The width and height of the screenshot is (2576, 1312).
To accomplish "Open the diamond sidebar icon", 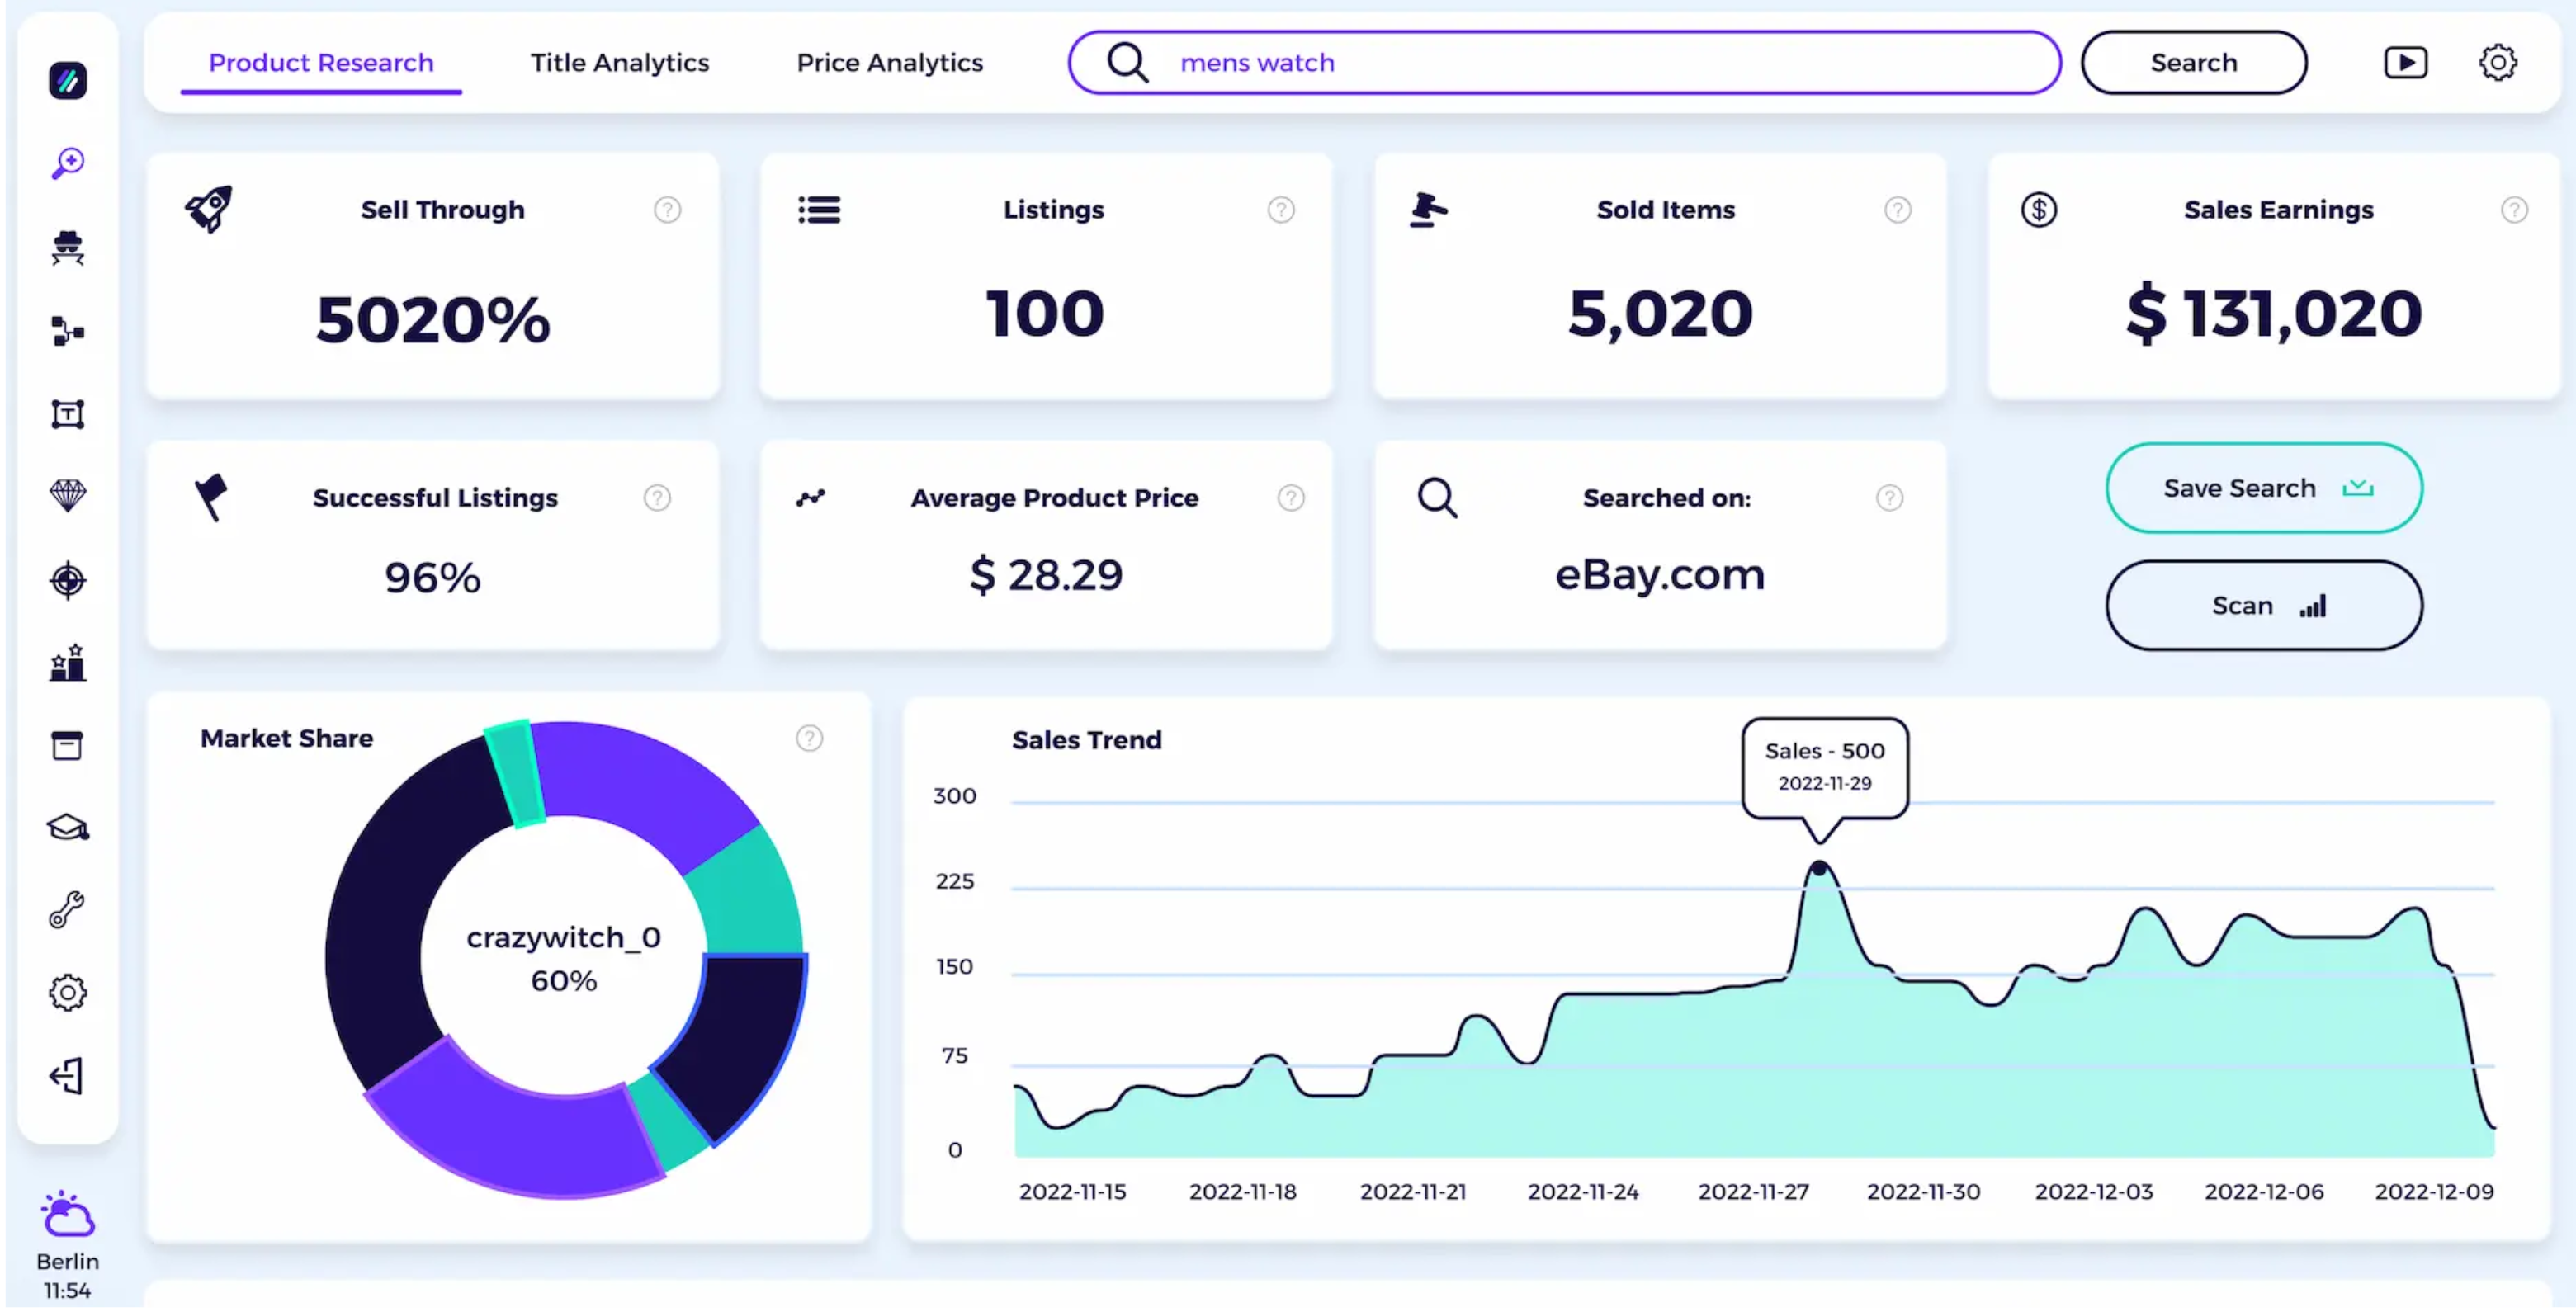I will click(x=68, y=496).
